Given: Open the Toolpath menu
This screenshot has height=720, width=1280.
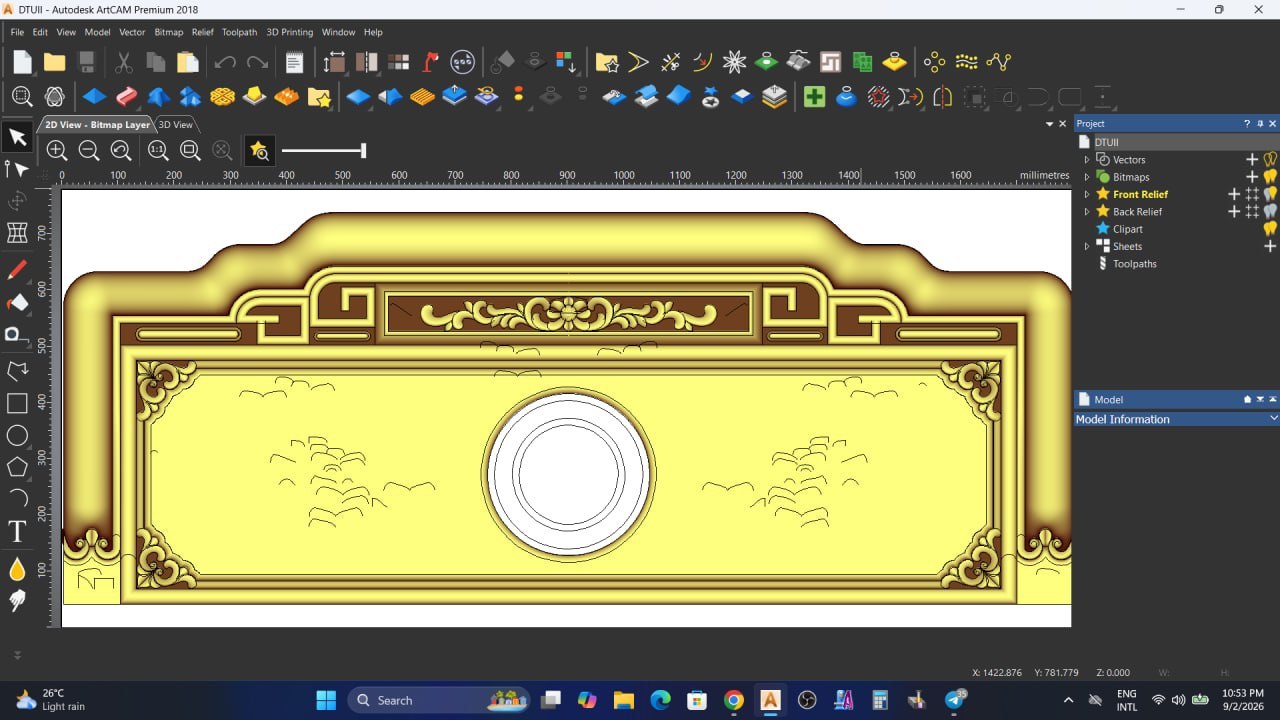Looking at the screenshot, I should click(x=238, y=32).
